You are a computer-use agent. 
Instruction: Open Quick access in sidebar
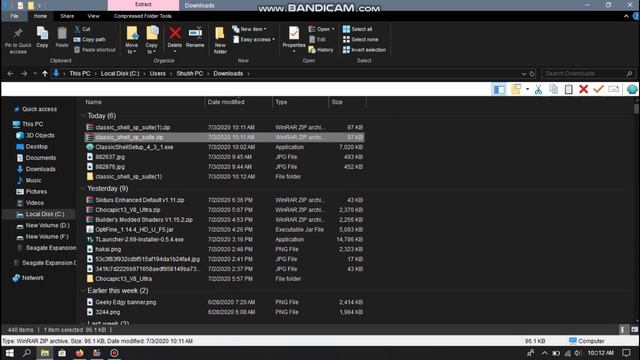39,109
